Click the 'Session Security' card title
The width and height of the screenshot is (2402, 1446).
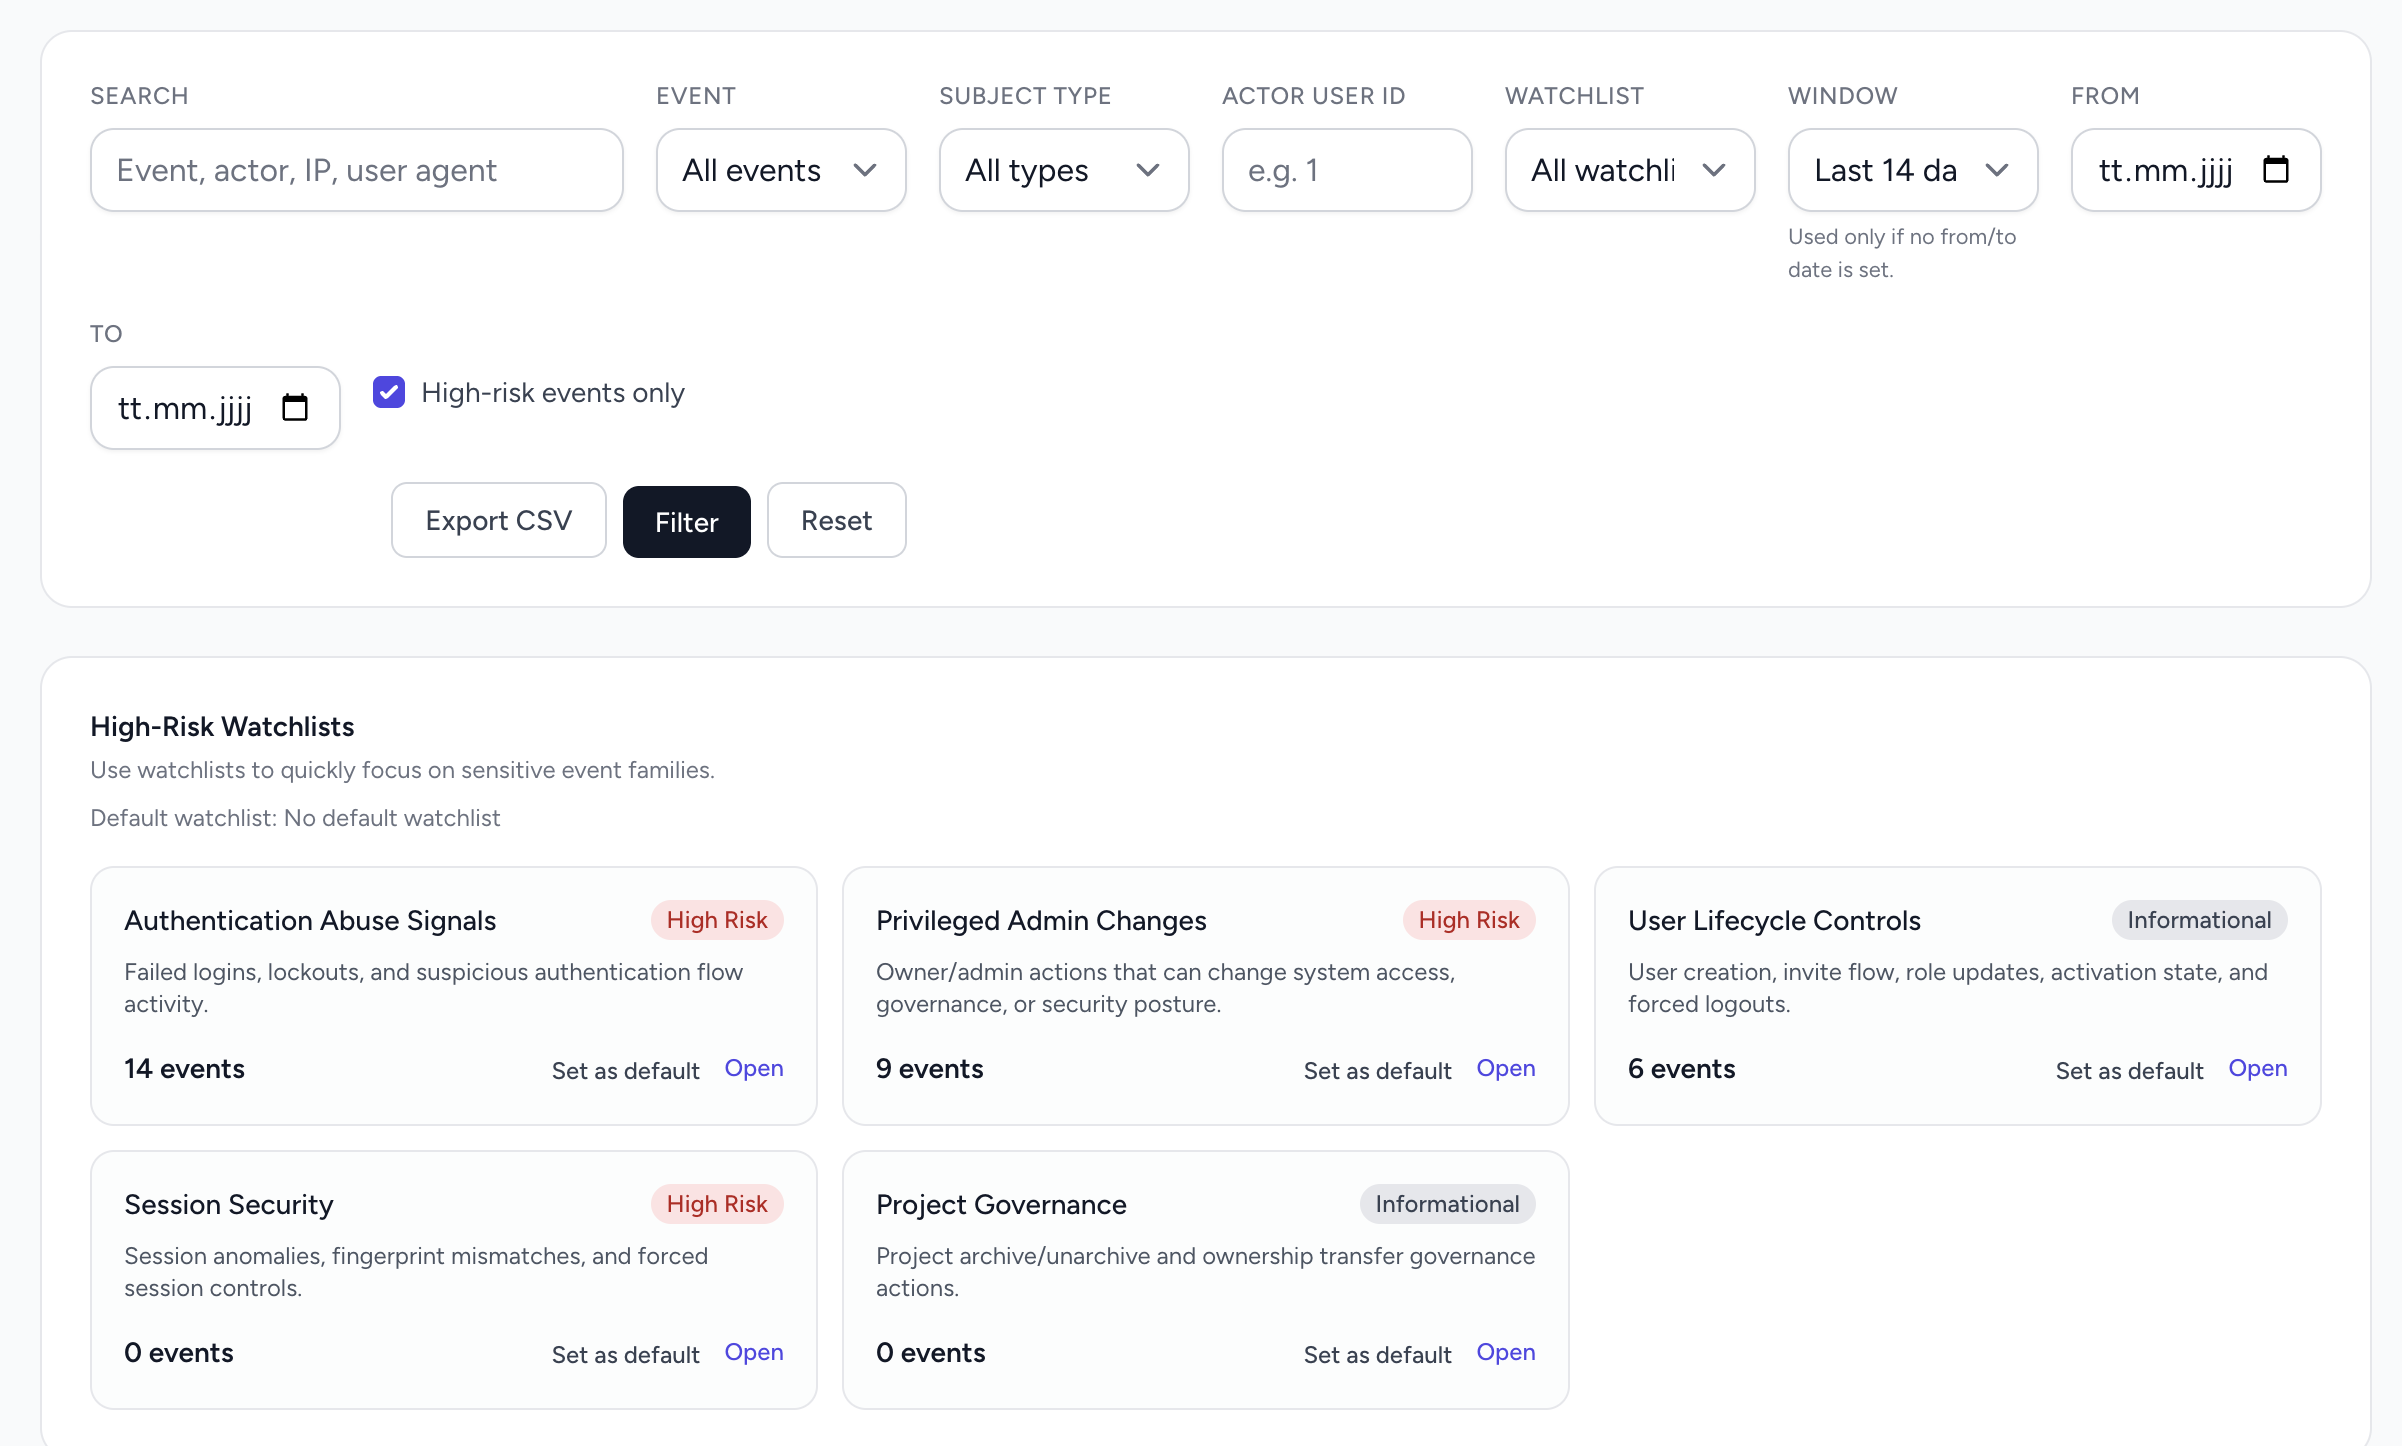229,1204
